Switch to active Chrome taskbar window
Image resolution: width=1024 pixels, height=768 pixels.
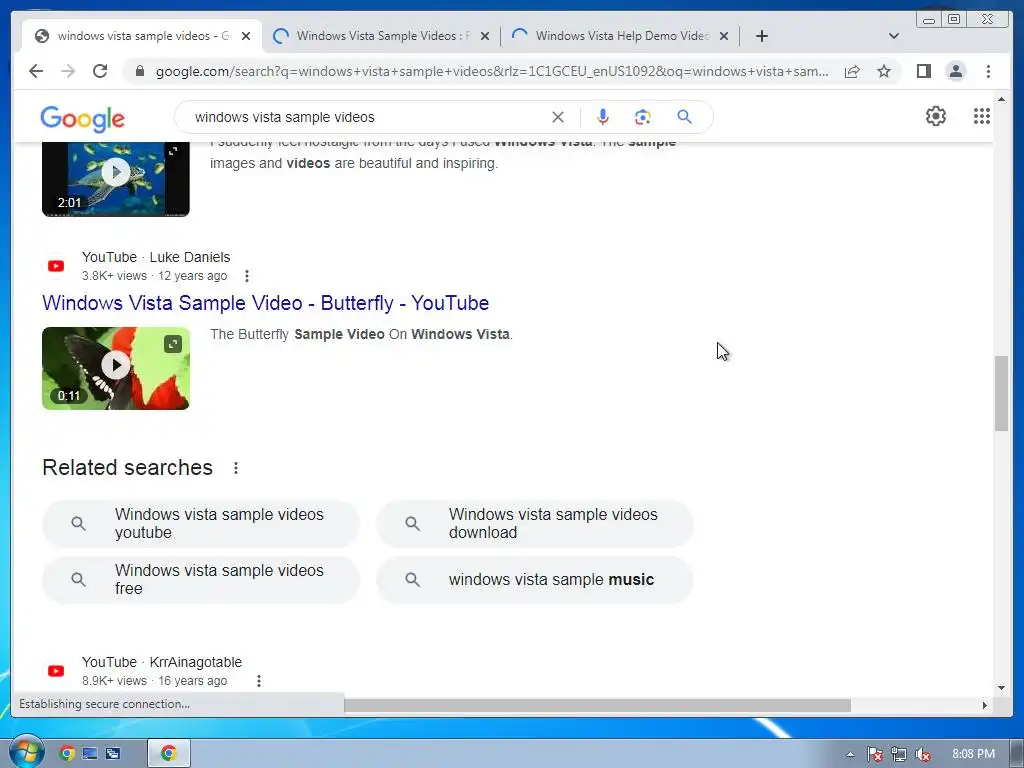click(168, 754)
